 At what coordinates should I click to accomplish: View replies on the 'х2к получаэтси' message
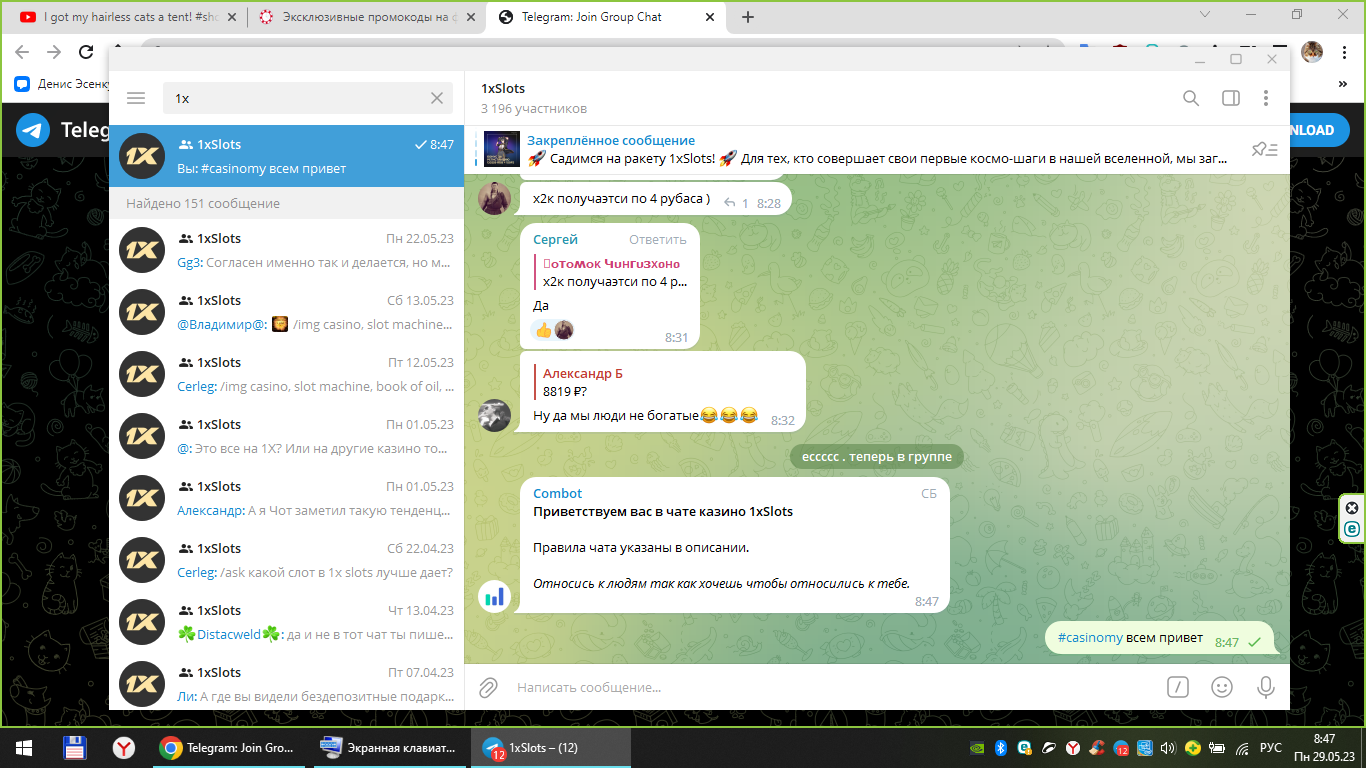click(735, 203)
